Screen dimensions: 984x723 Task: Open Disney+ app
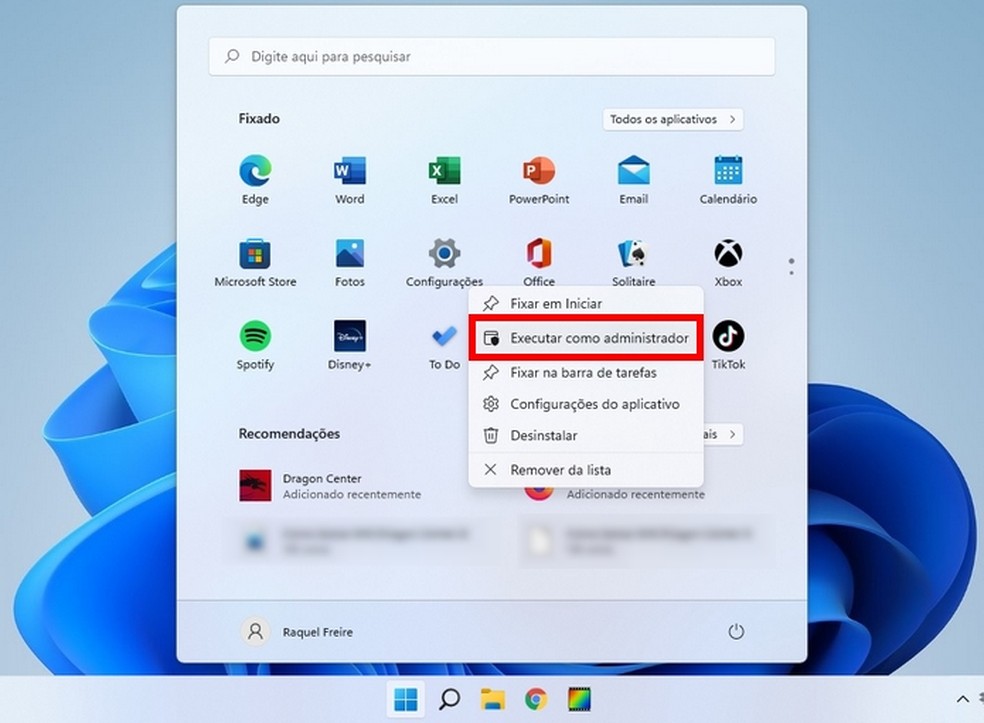(x=350, y=345)
